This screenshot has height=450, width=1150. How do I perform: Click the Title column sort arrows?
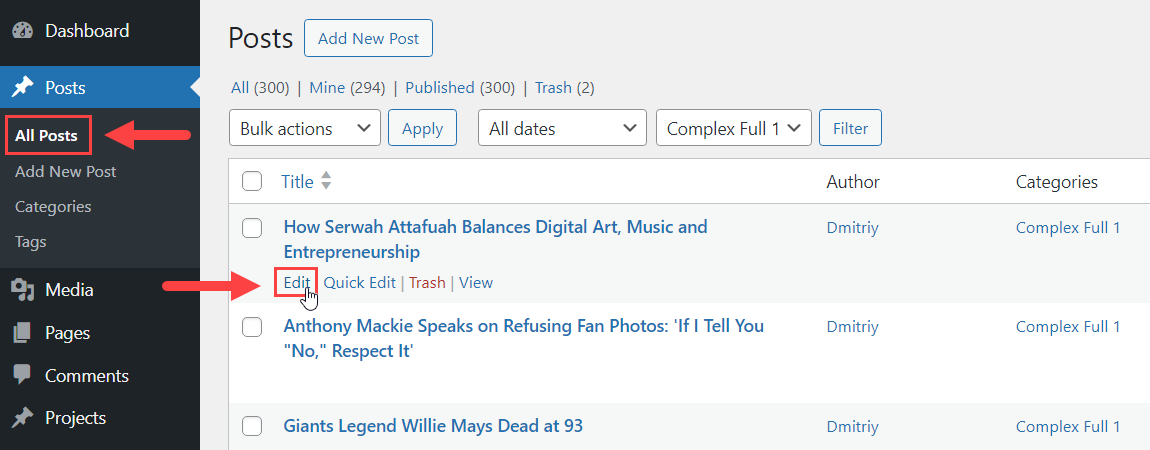(x=326, y=181)
